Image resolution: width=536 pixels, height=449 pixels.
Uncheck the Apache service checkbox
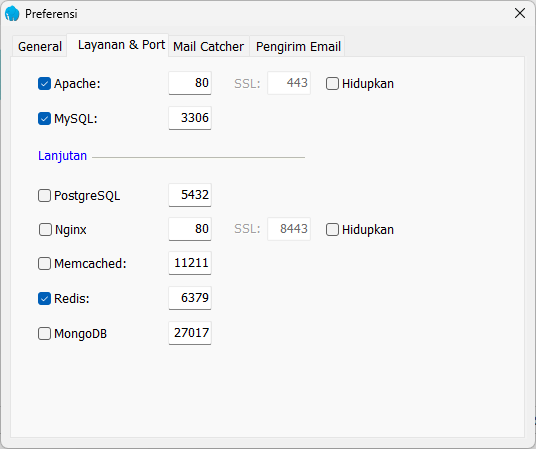44,84
